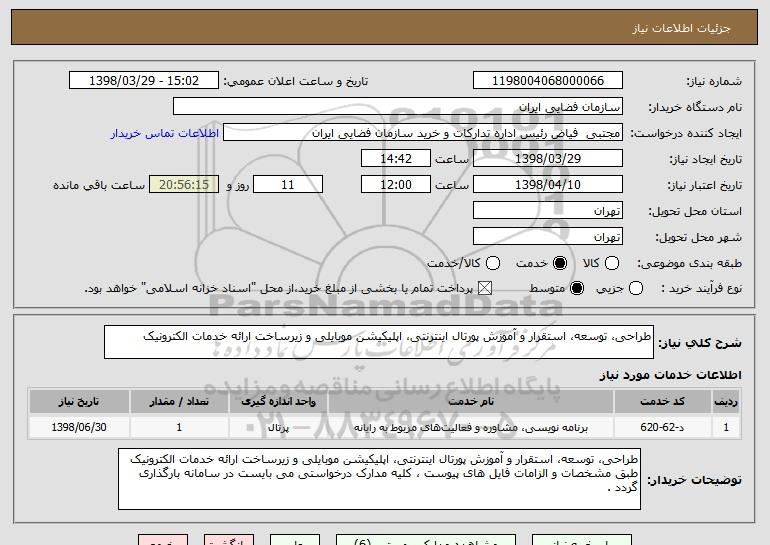The image size is (770, 545).
Task: Click the delivery city field تهران
Action: click(548, 237)
